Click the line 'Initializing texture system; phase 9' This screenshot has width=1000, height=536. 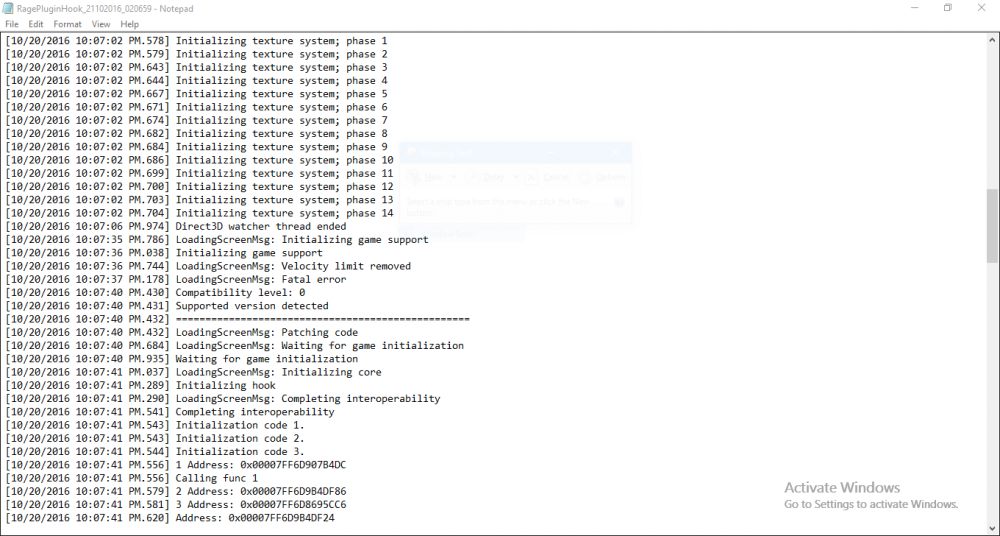pos(196,147)
